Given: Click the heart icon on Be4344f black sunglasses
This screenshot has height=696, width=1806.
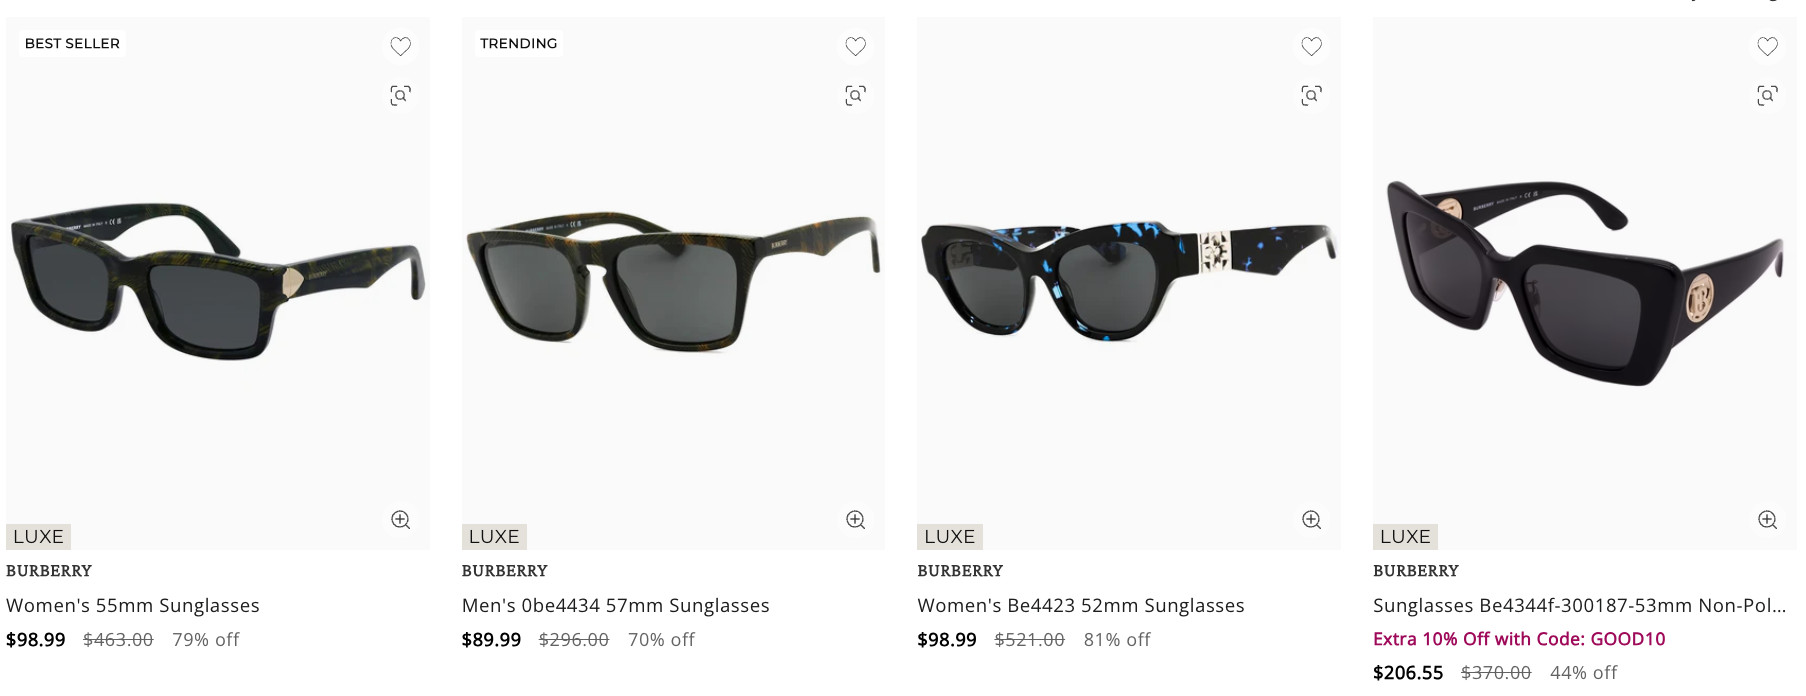Looking at the screenshot, I should [x=1767, y=46].
